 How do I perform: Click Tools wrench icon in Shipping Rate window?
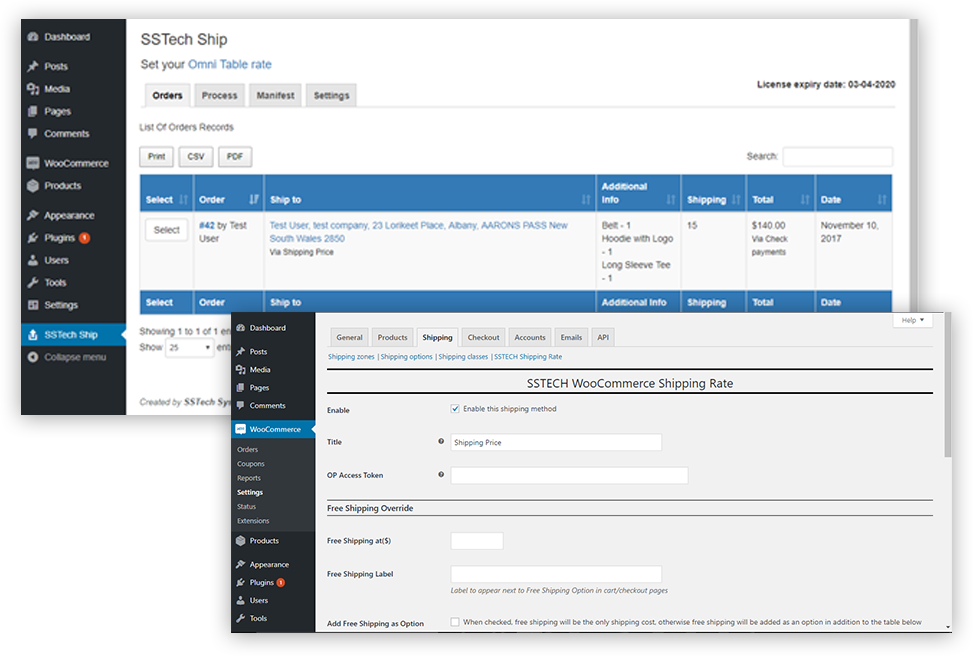(241, 618)
